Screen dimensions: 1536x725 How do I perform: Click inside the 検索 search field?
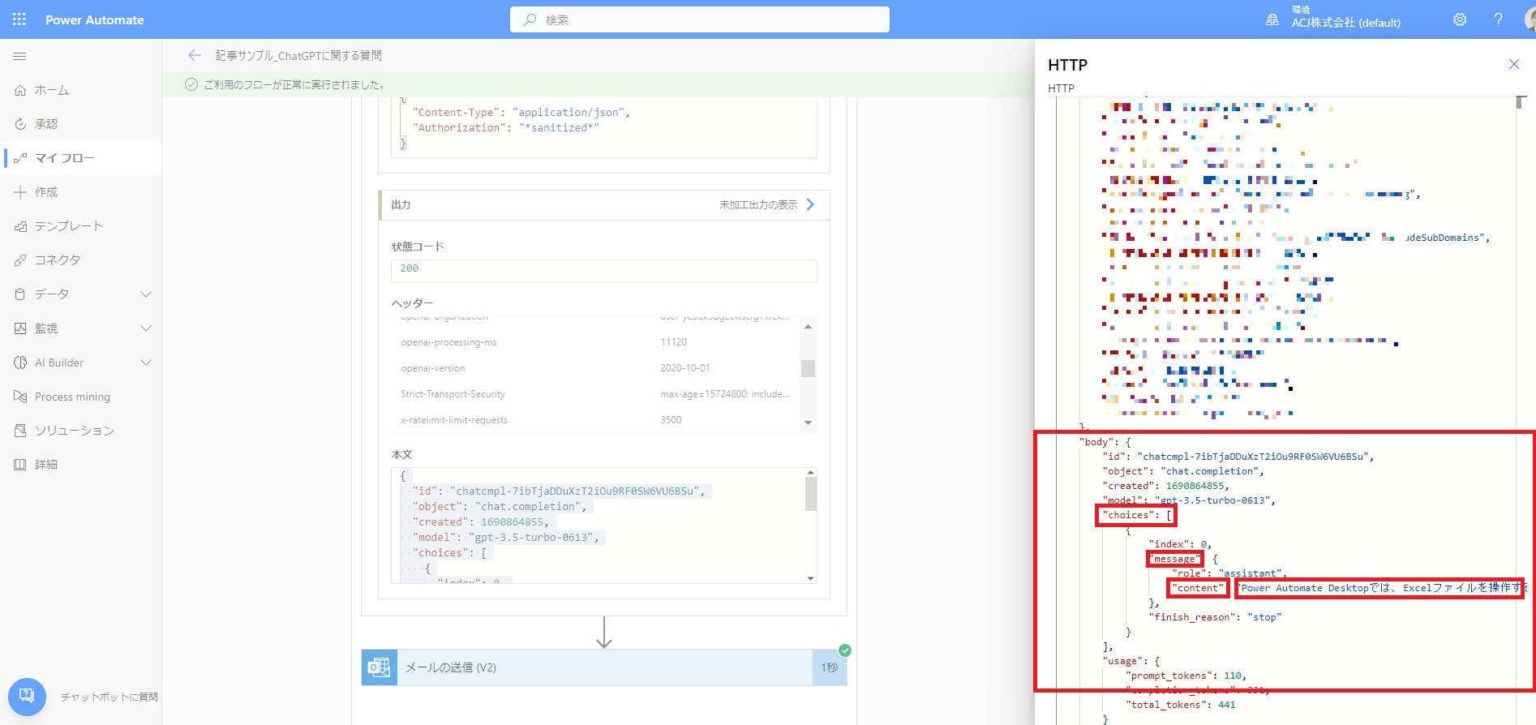700,19
